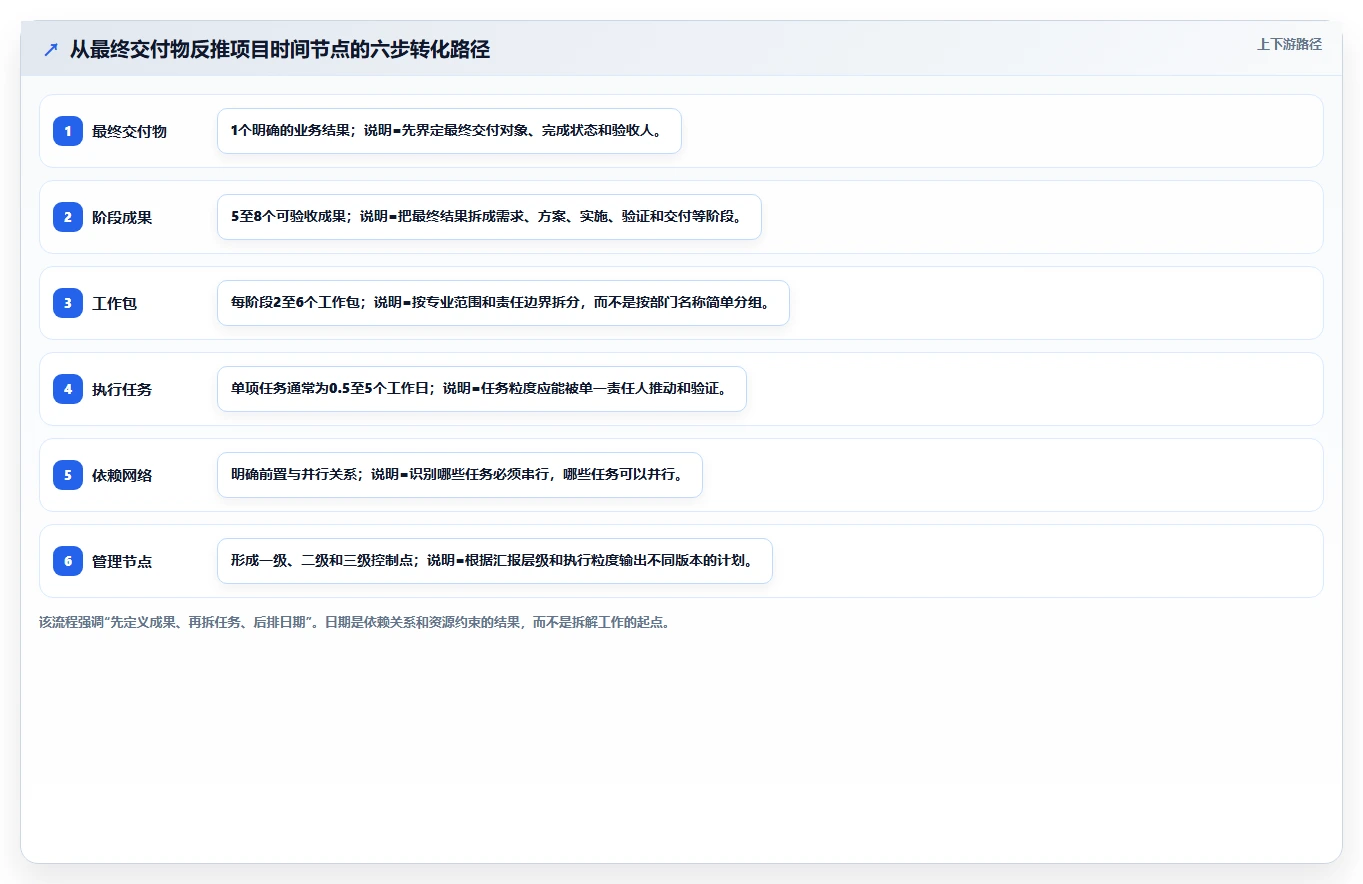Viewport: 1363px width, 884px height.
Task: Click description box starting 形成一级、二级和三级控制点
Action: click(495, 561)
